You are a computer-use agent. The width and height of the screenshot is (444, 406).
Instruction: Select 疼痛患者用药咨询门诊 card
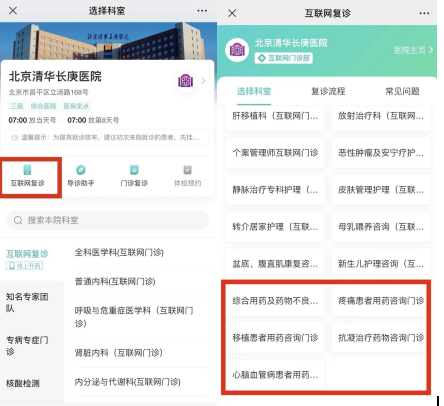(381, 301)
